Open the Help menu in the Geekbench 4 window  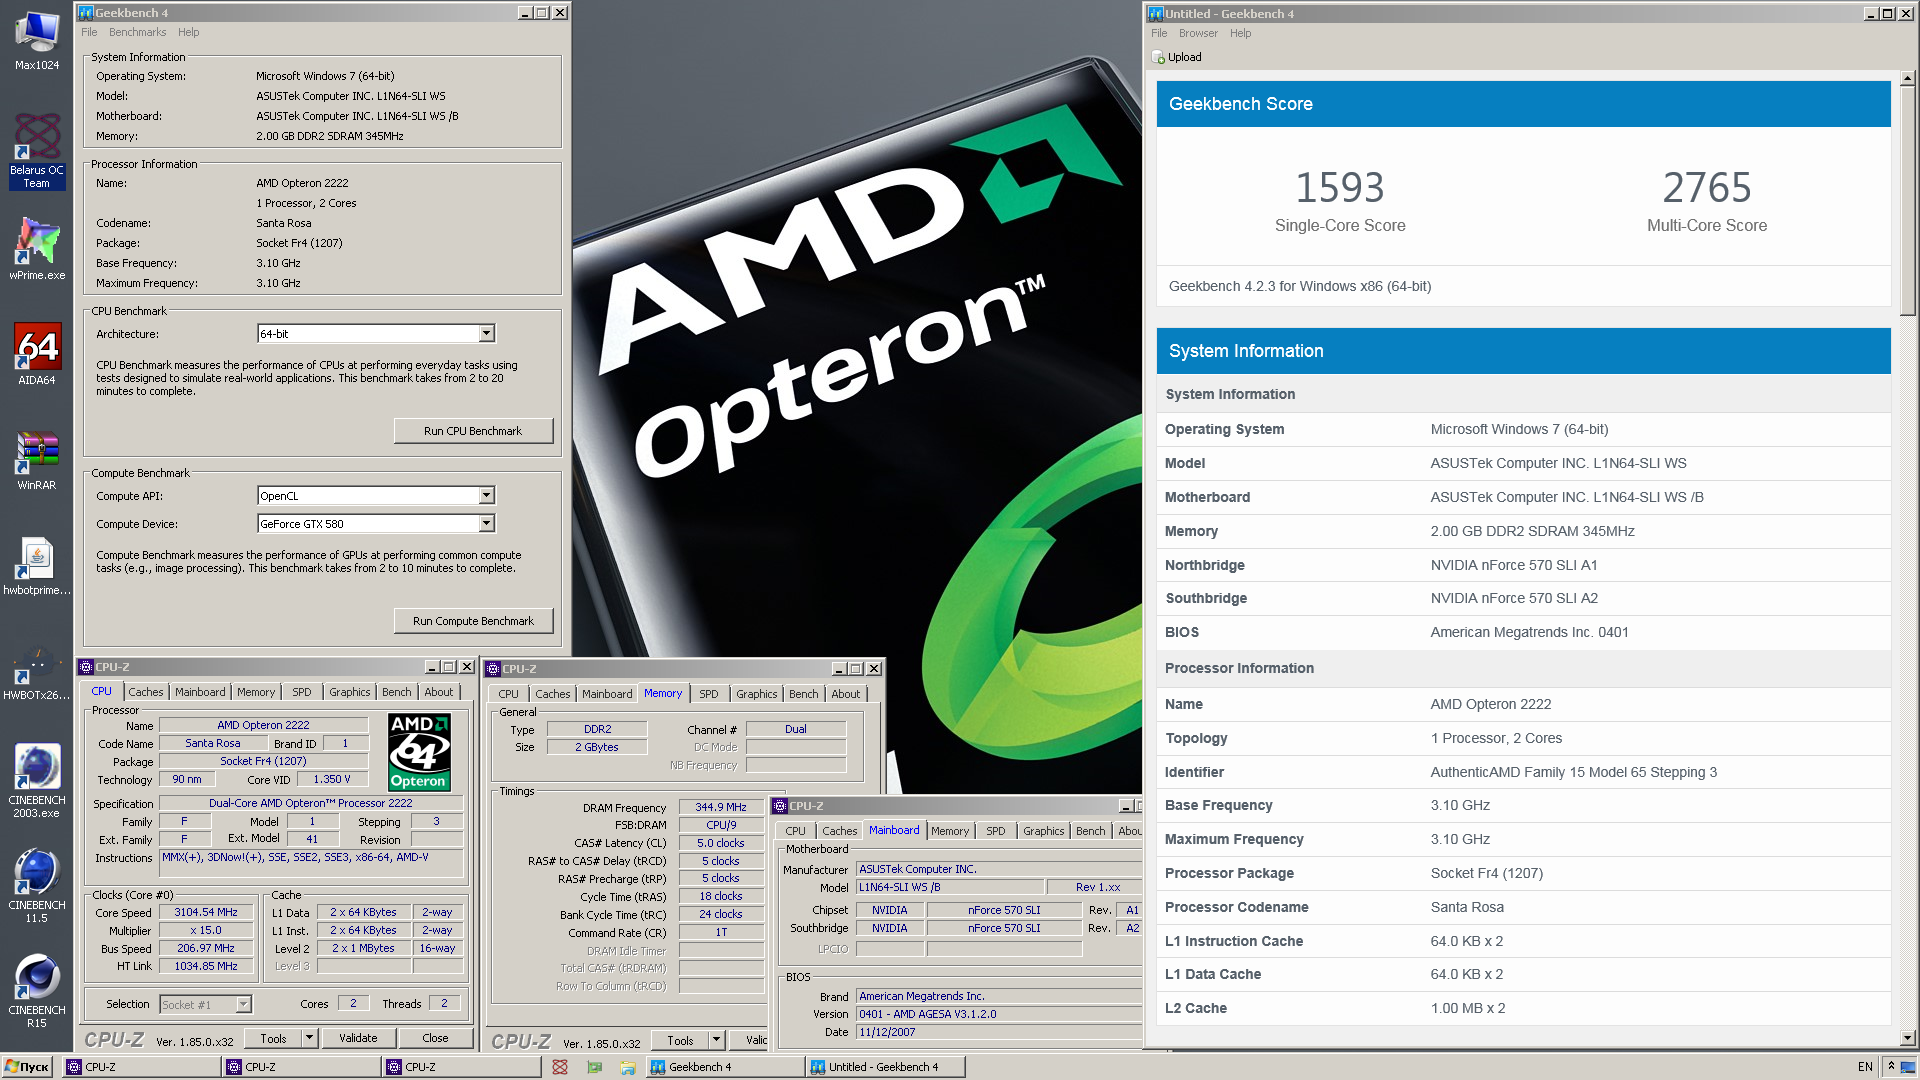tap(188, 32)
